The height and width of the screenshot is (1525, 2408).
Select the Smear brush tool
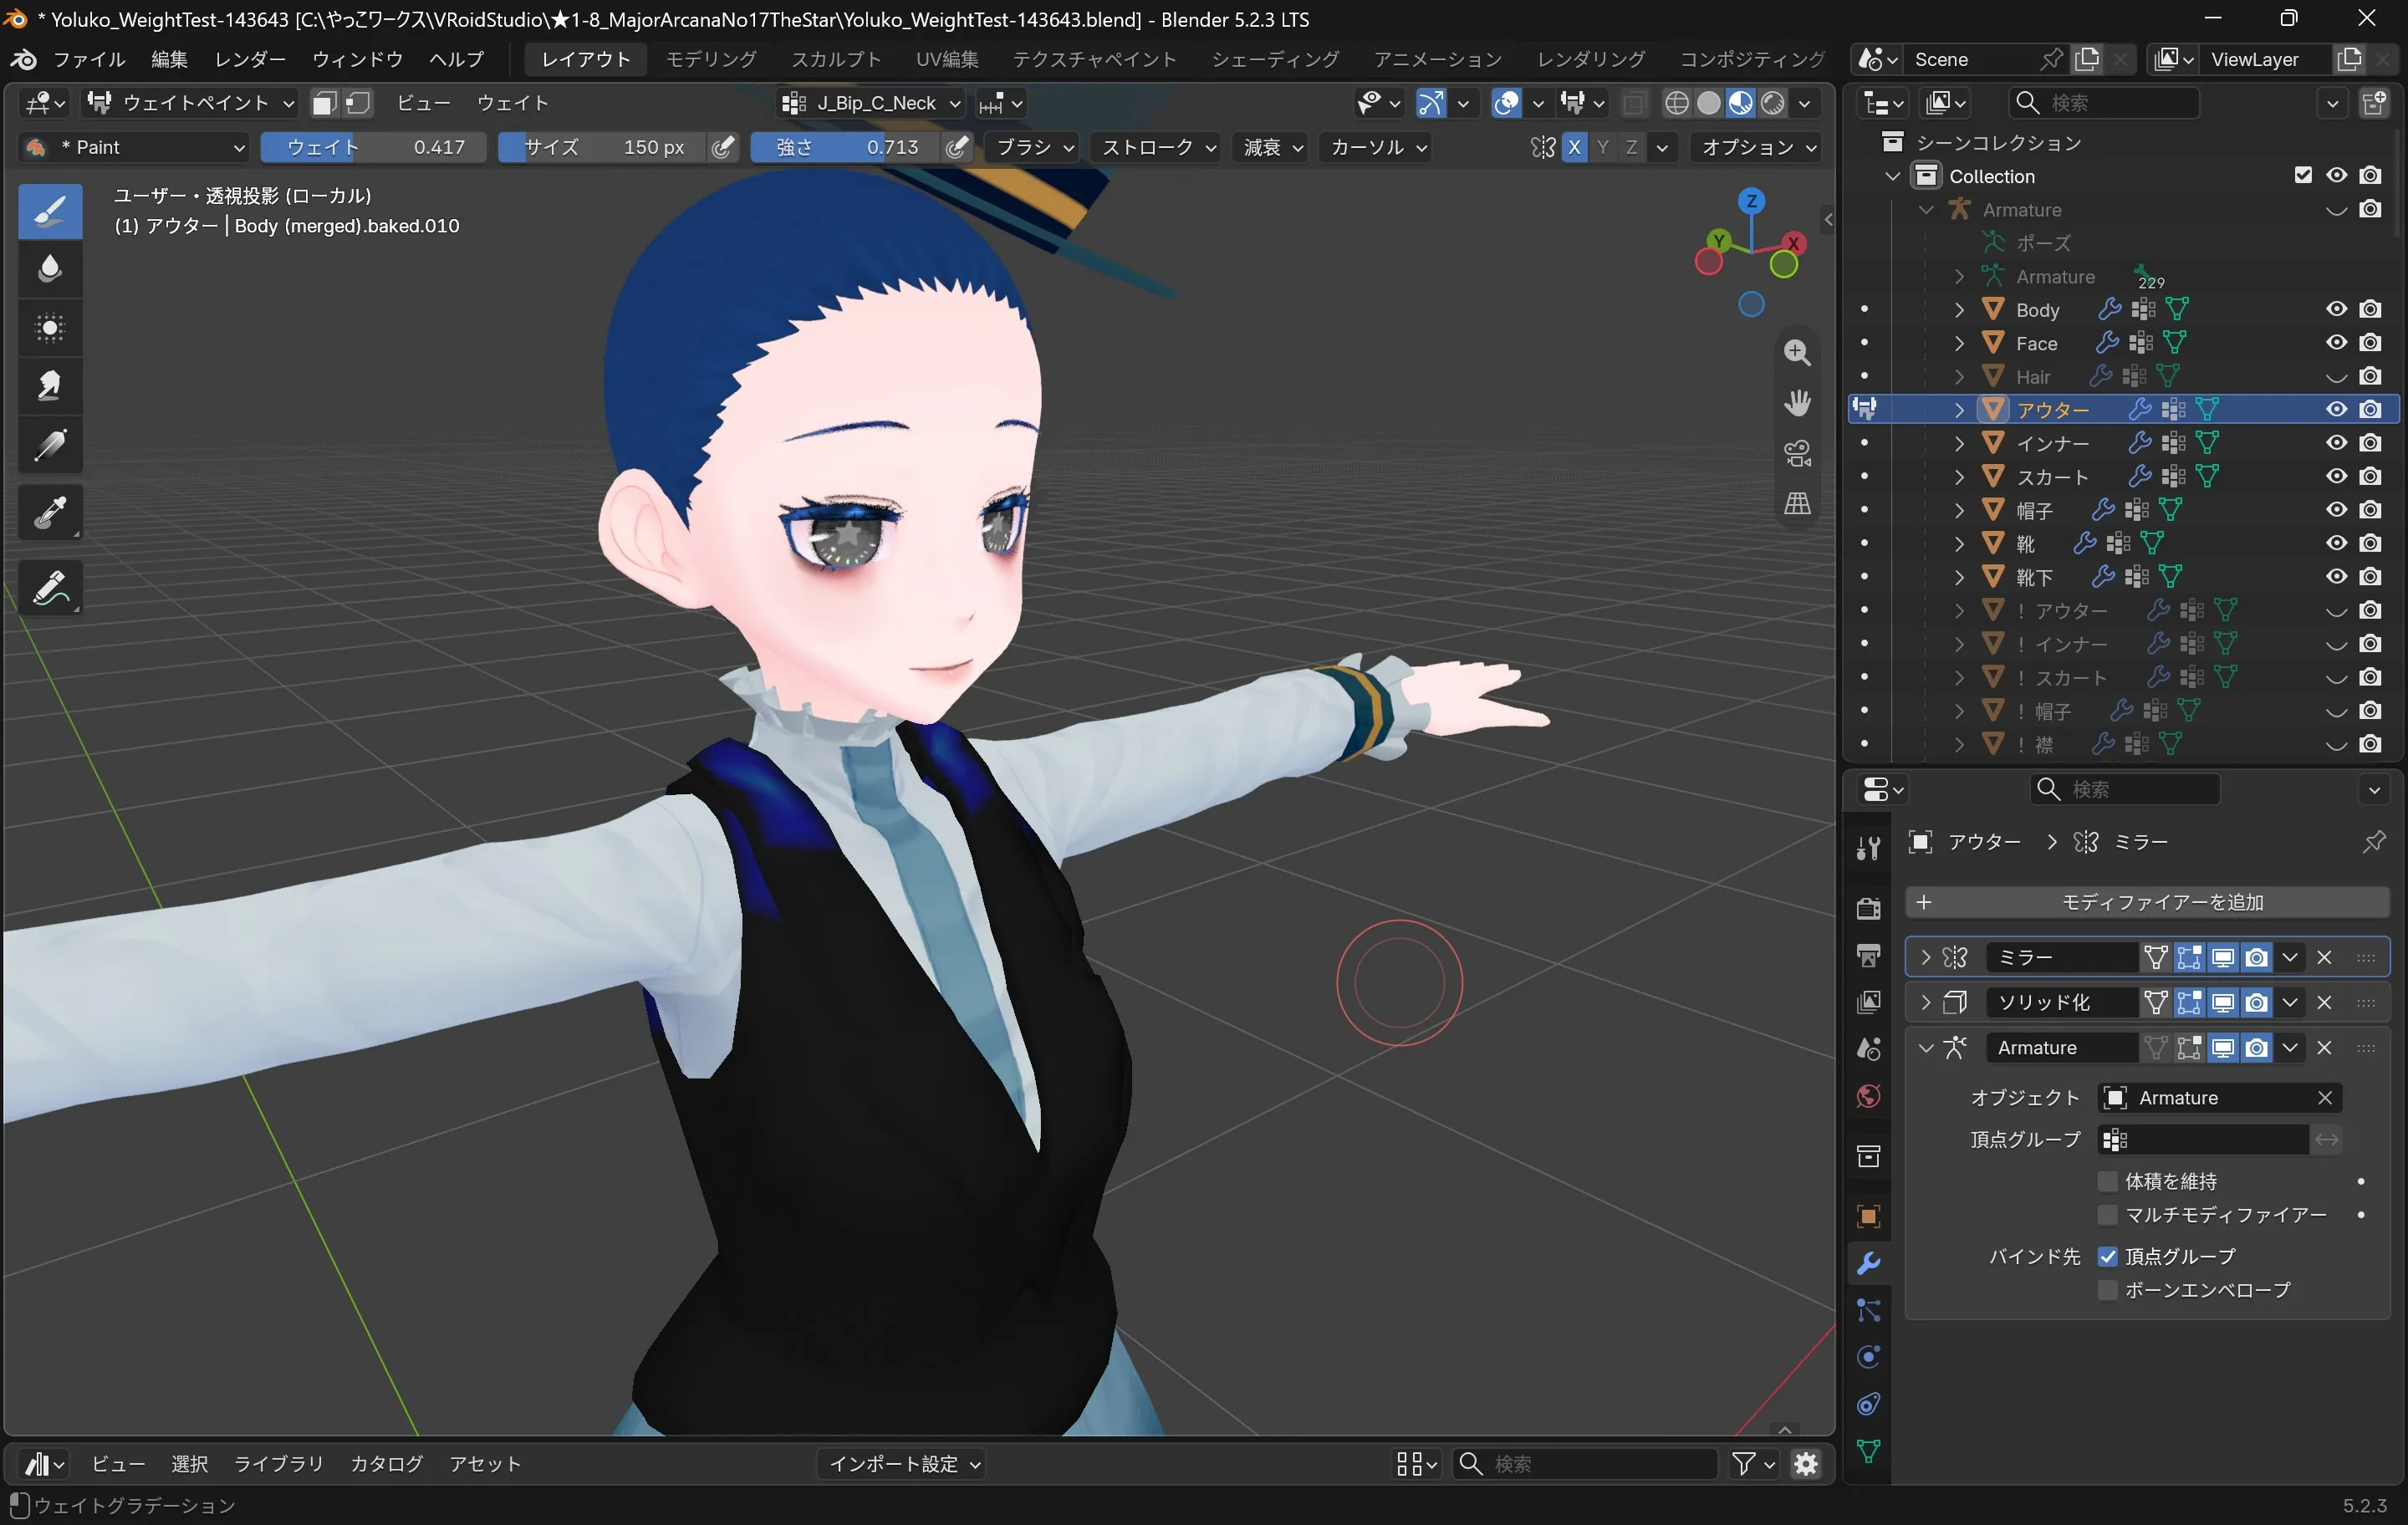[50, 387]
